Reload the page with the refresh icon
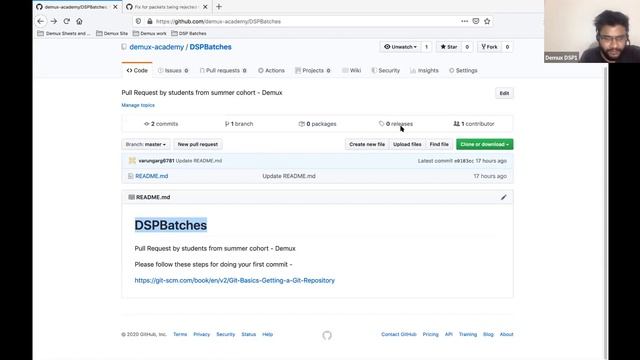The image size is (640, 360). 67,21
